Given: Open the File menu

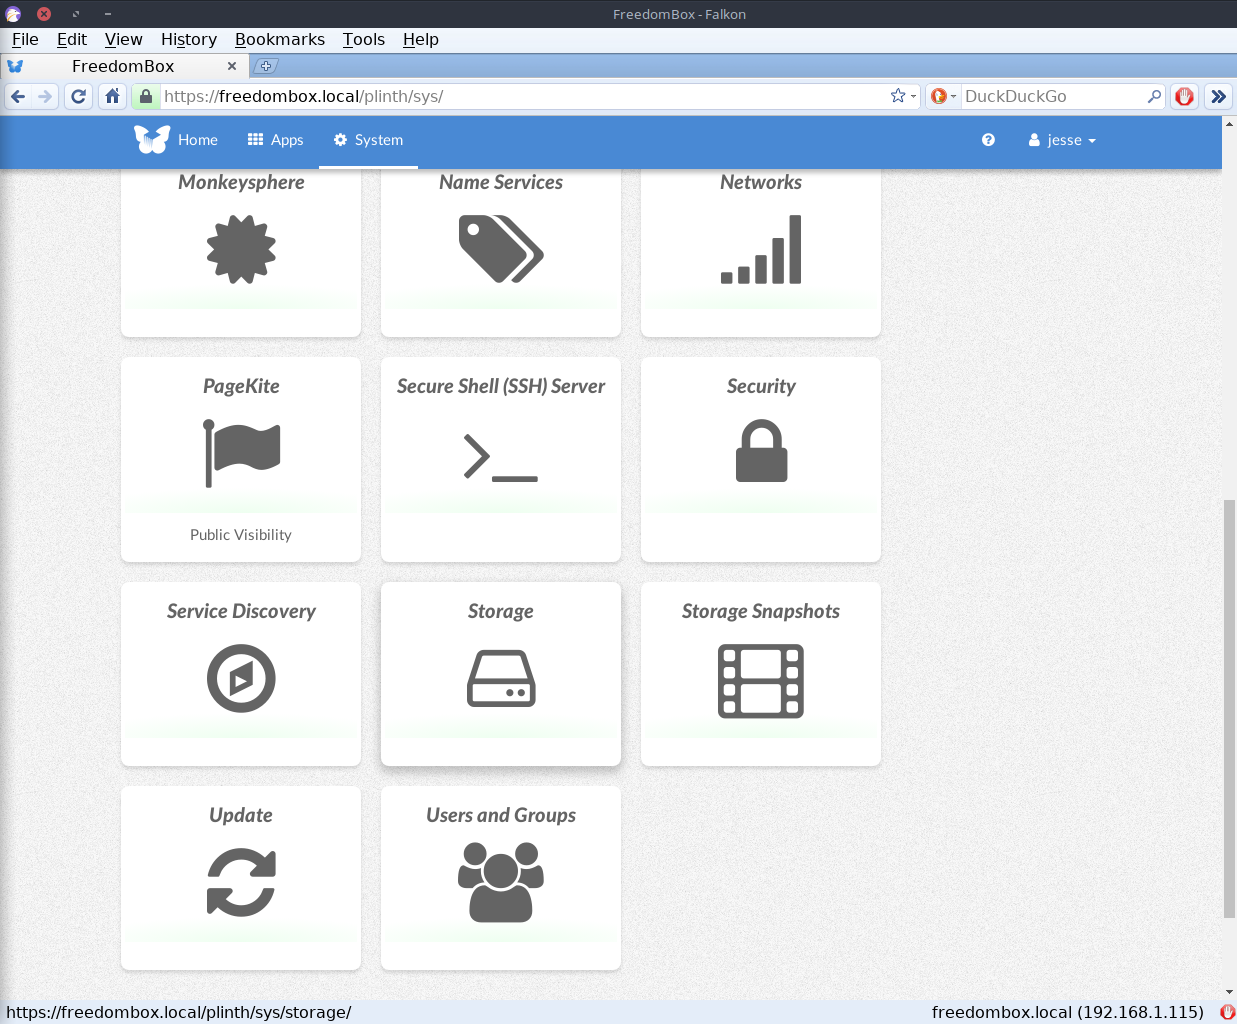Looking at the screenshot, I should (25, 39).
